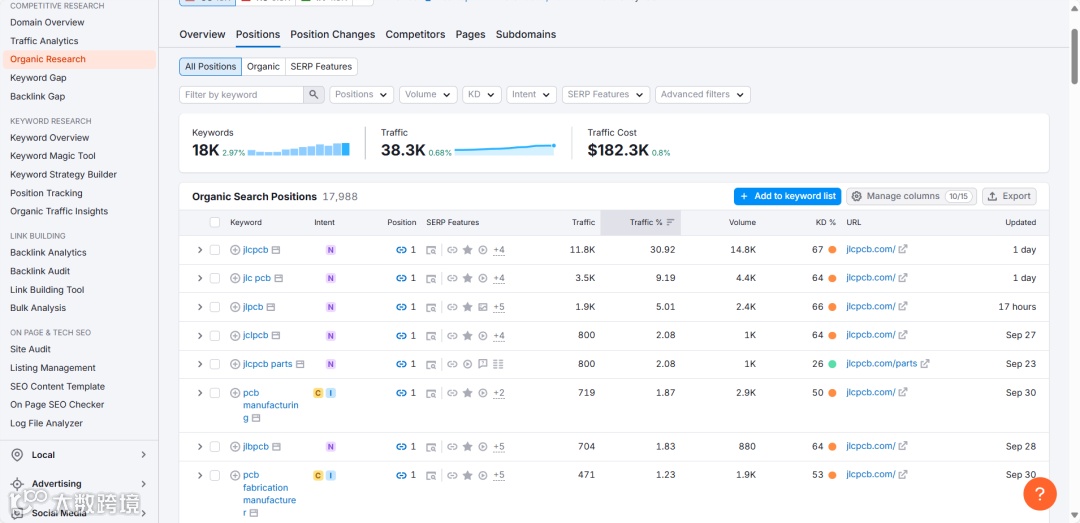Switch to the Competitors tab
1080x523 pixels.
(415, 34)
